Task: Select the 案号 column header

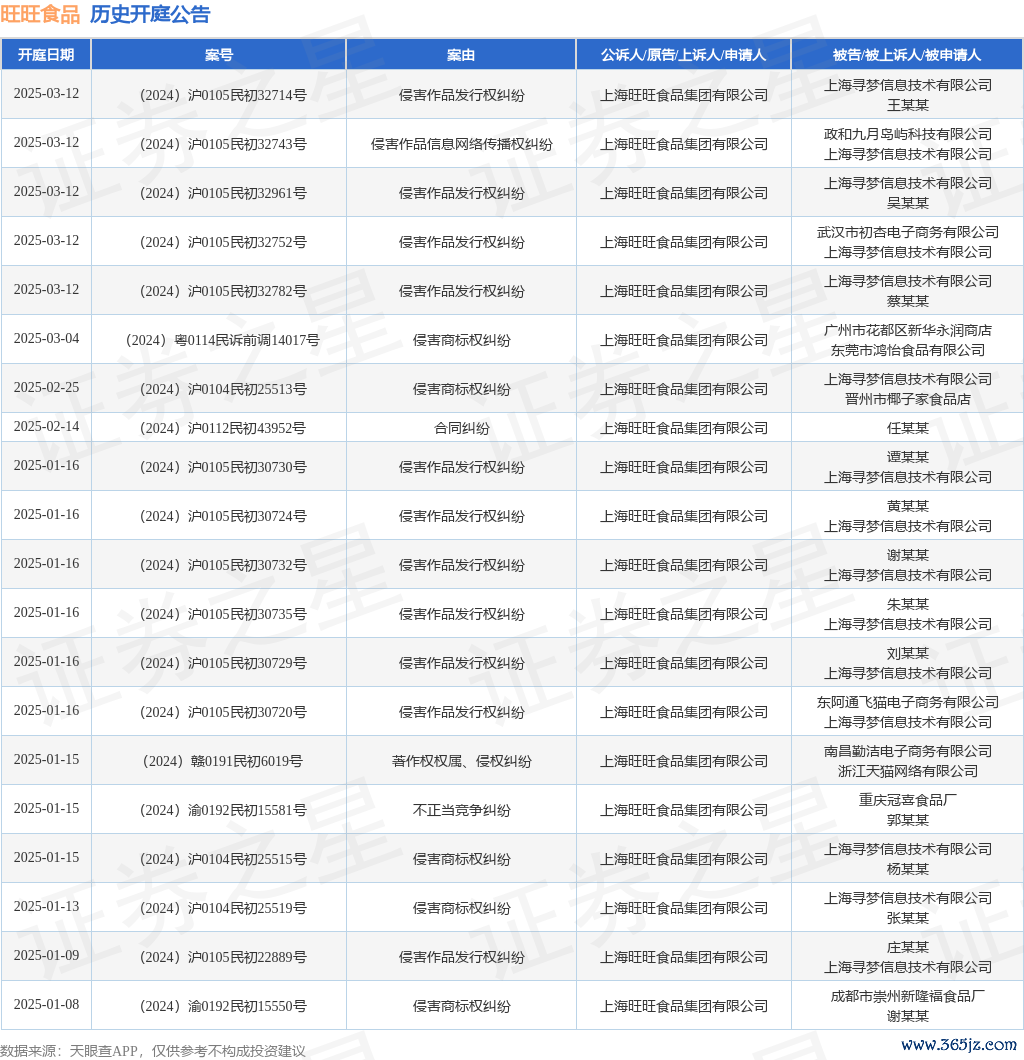Action: 218,55
